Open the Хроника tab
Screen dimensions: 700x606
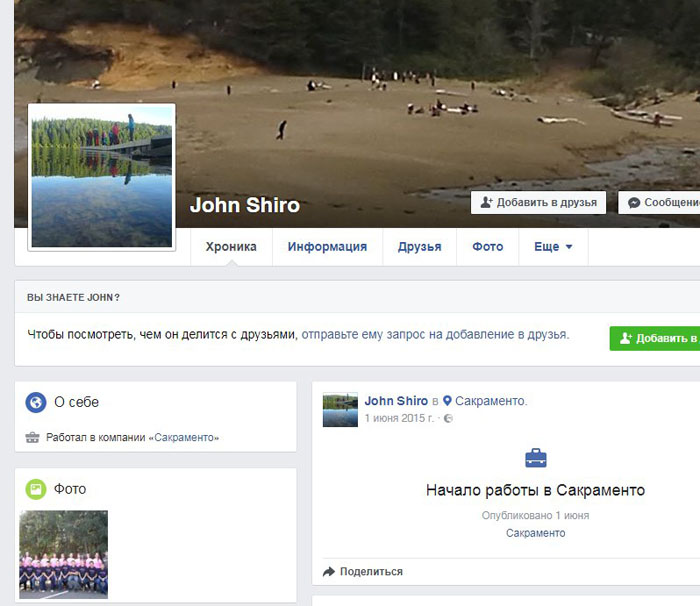(231, 247)
